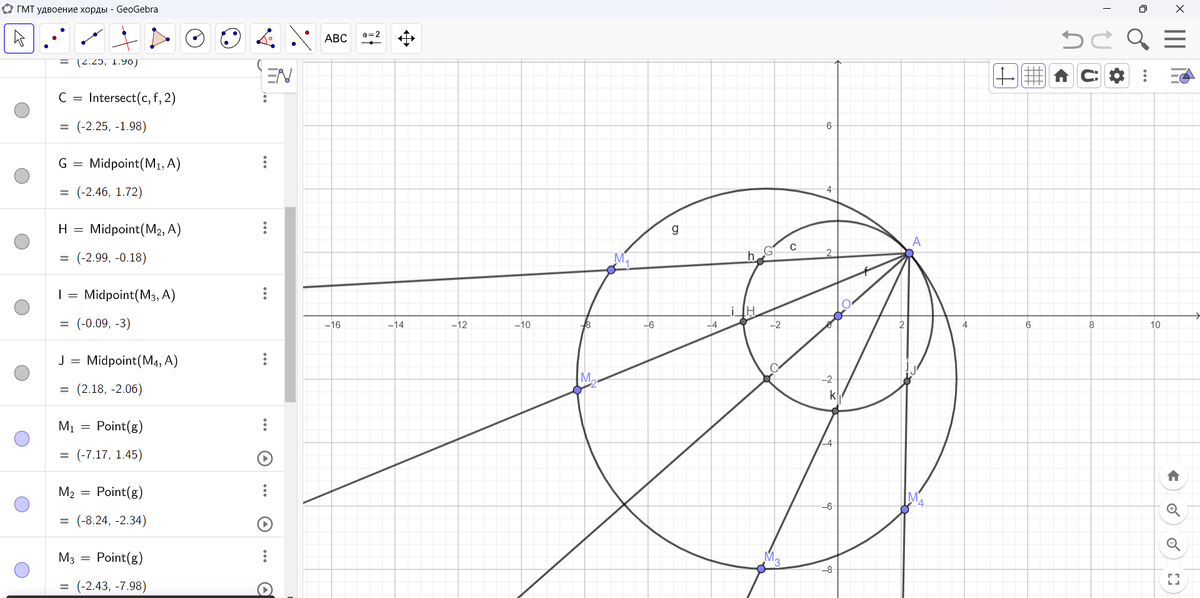The height and width of the screenshot is (598, 1200).
Task: Select the Move Graphics View tool
Action: pos(407,38)
